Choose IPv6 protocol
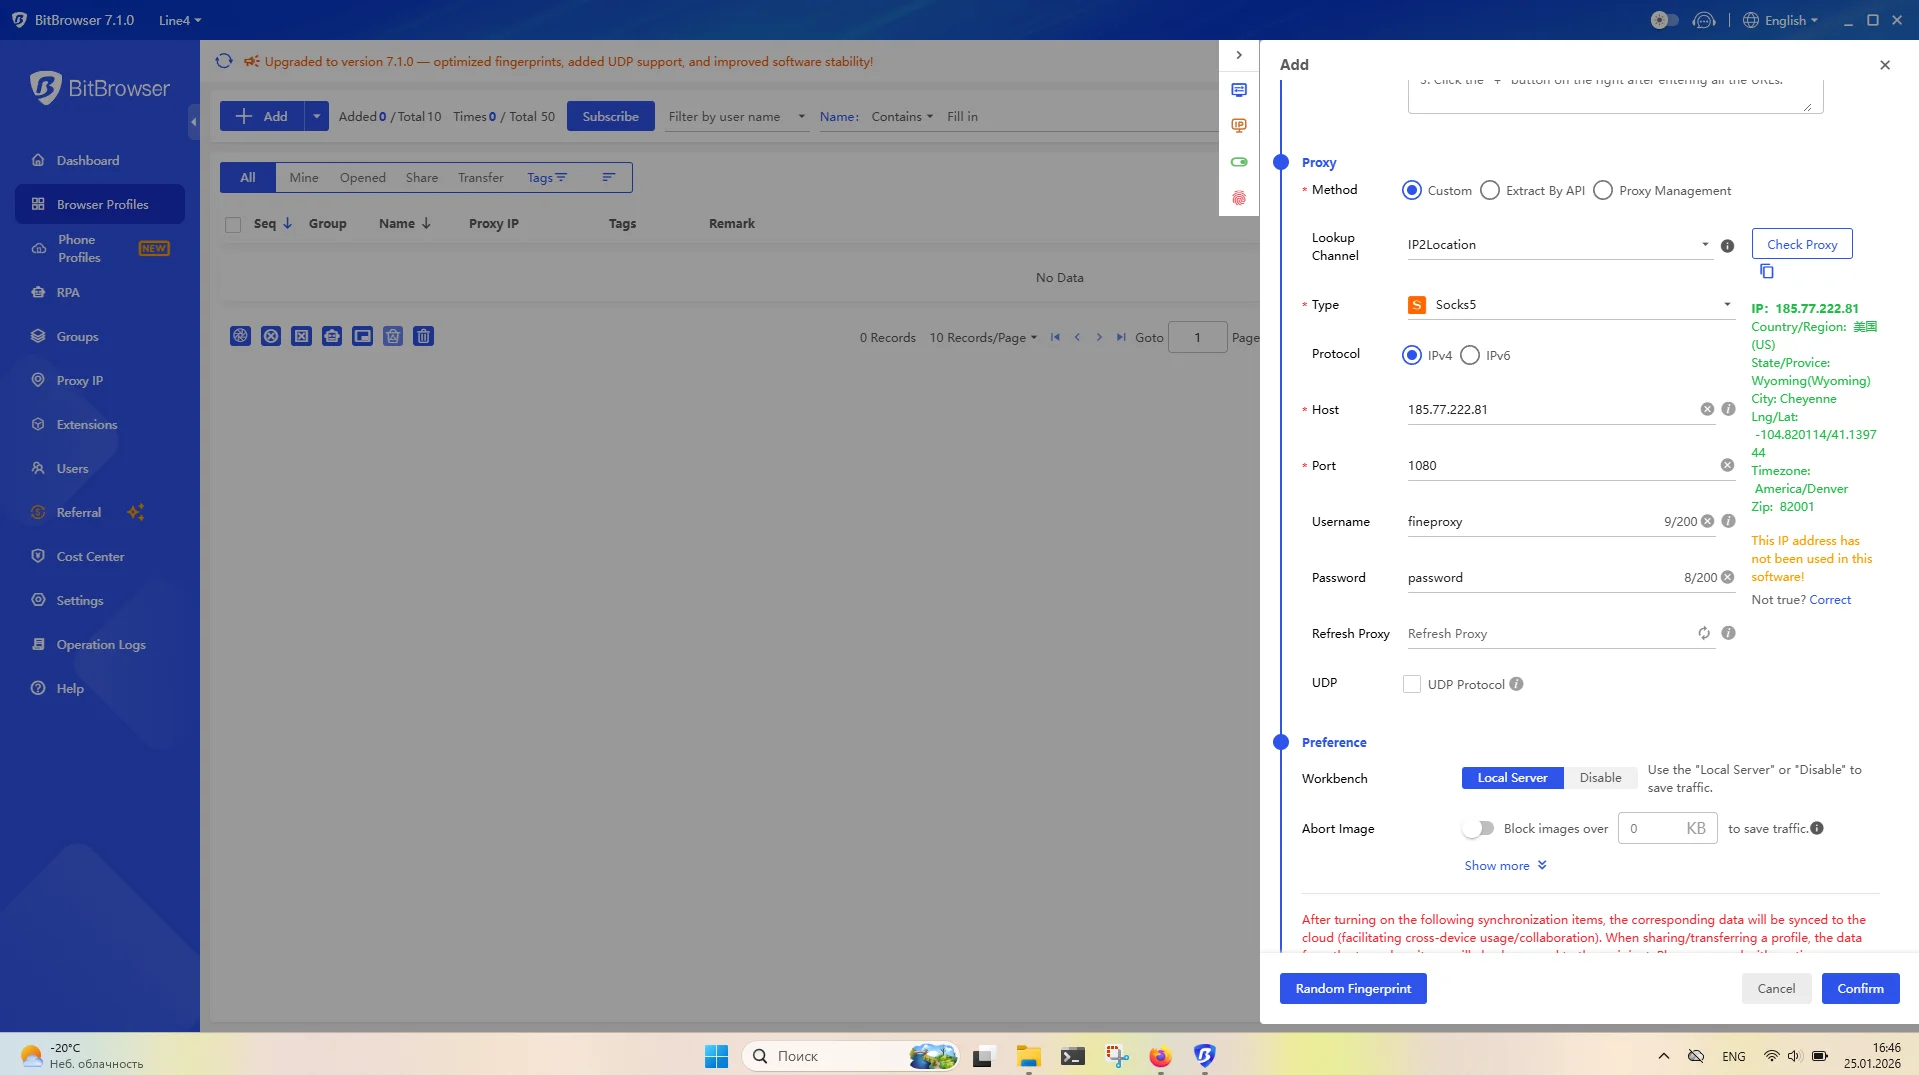 pyautogui.click(x=1470, y=355)
